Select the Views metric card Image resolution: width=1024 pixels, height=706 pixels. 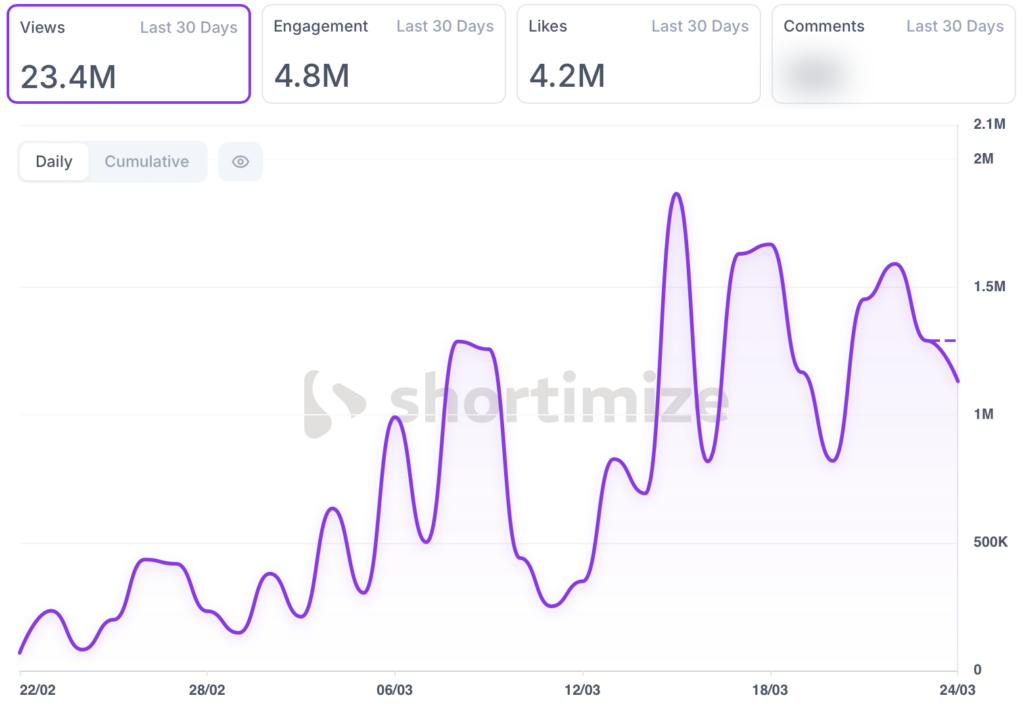(x=128, y=54)
